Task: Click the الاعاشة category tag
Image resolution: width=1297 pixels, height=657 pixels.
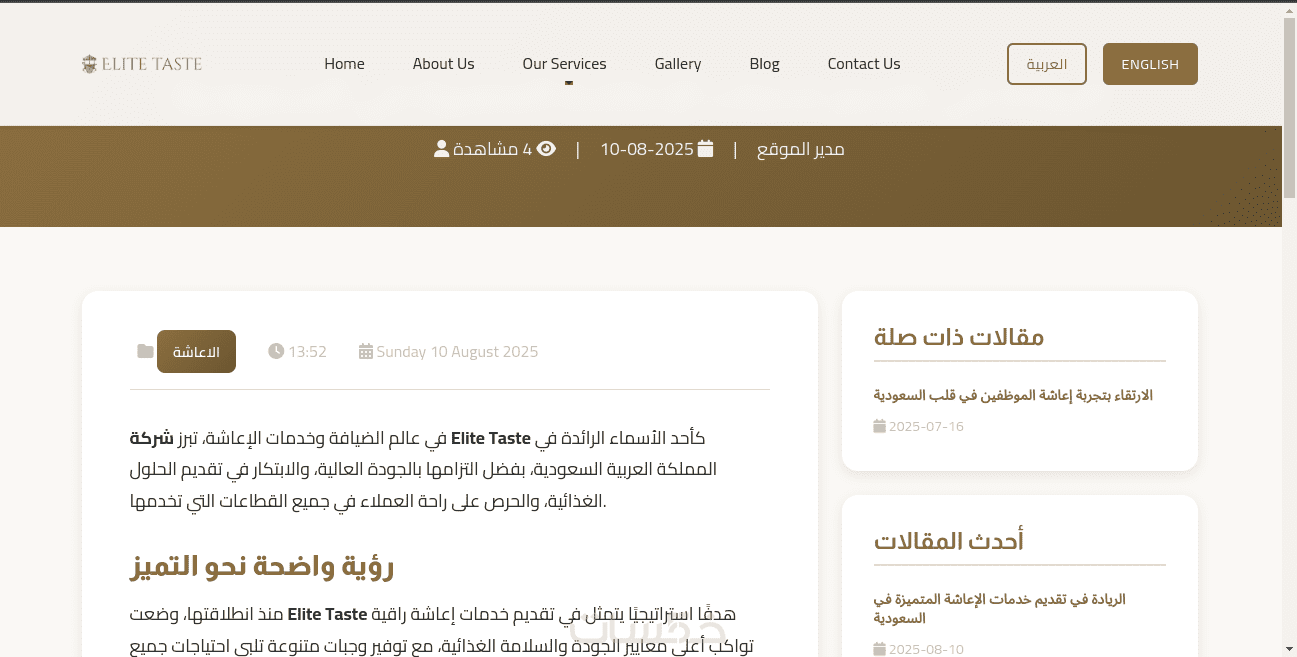Action: coord(196,352)
